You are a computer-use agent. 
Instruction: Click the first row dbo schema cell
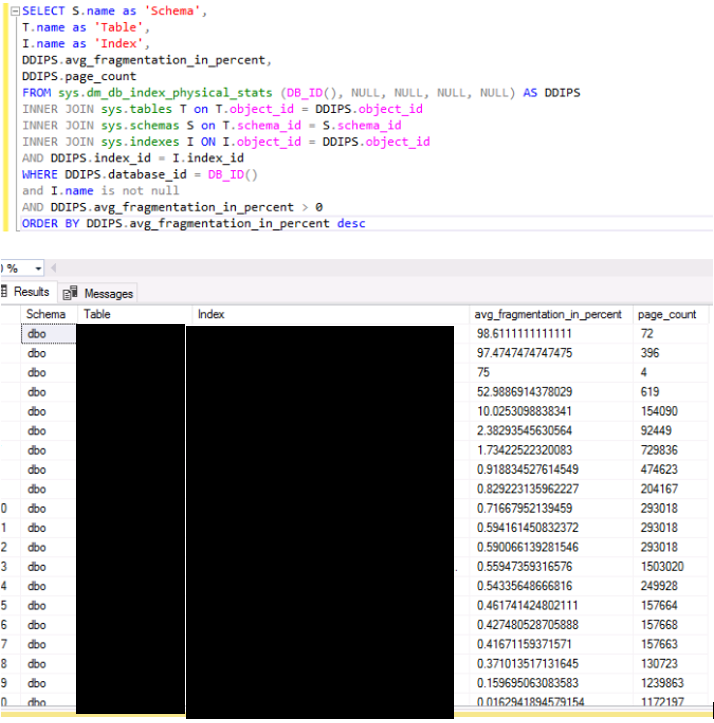click(37, 334)
